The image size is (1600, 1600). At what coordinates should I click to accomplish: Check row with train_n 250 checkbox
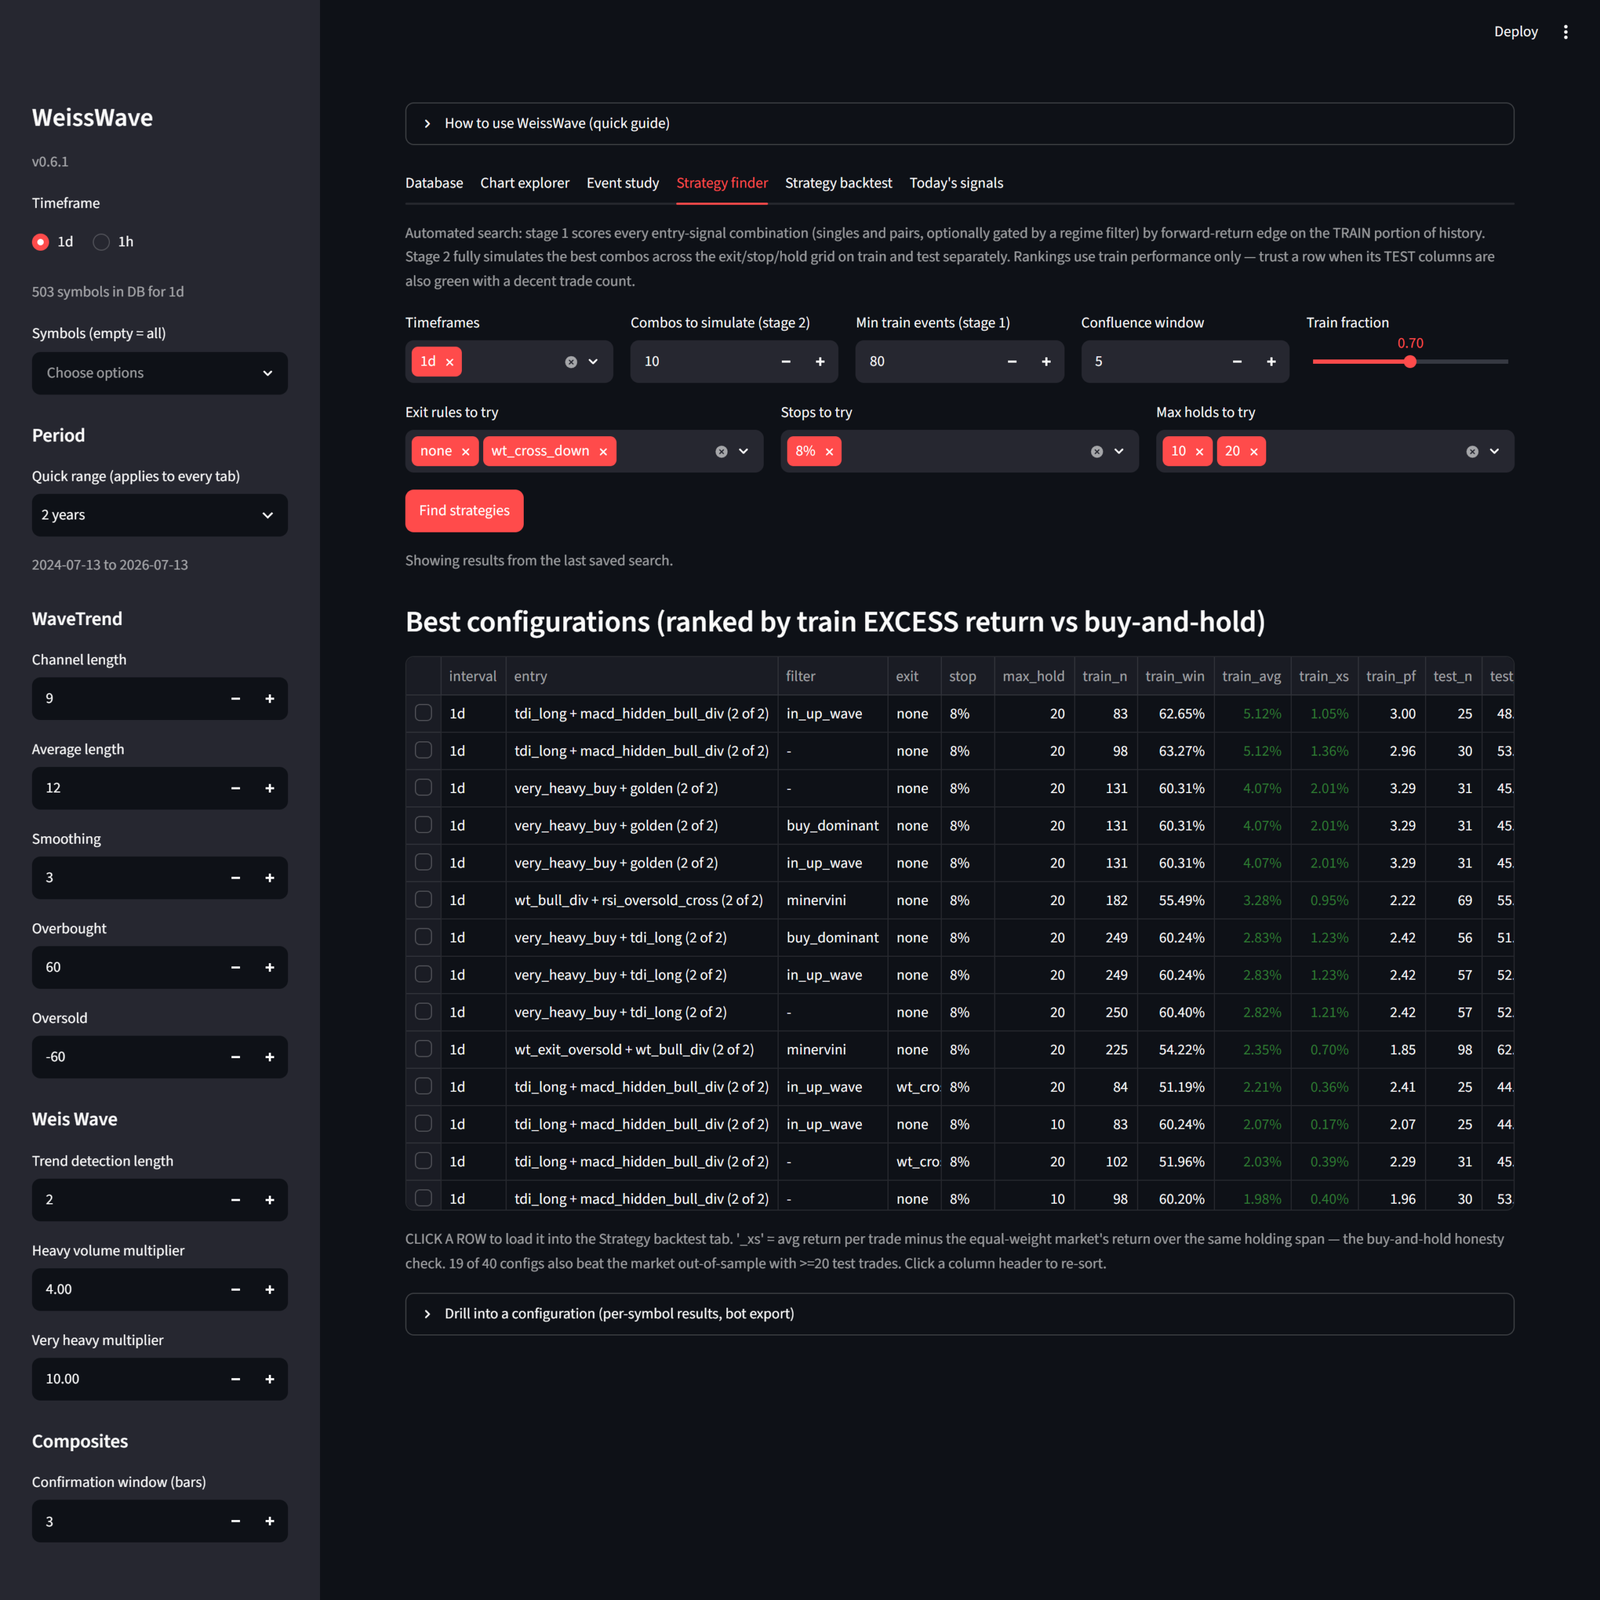click(x=424, y=1011)
